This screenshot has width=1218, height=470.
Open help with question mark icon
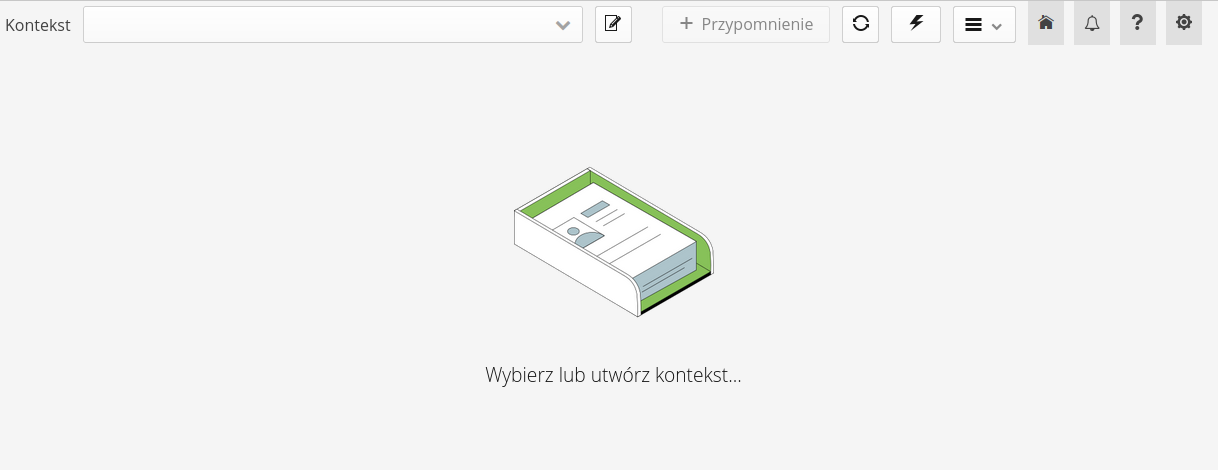1137,24
